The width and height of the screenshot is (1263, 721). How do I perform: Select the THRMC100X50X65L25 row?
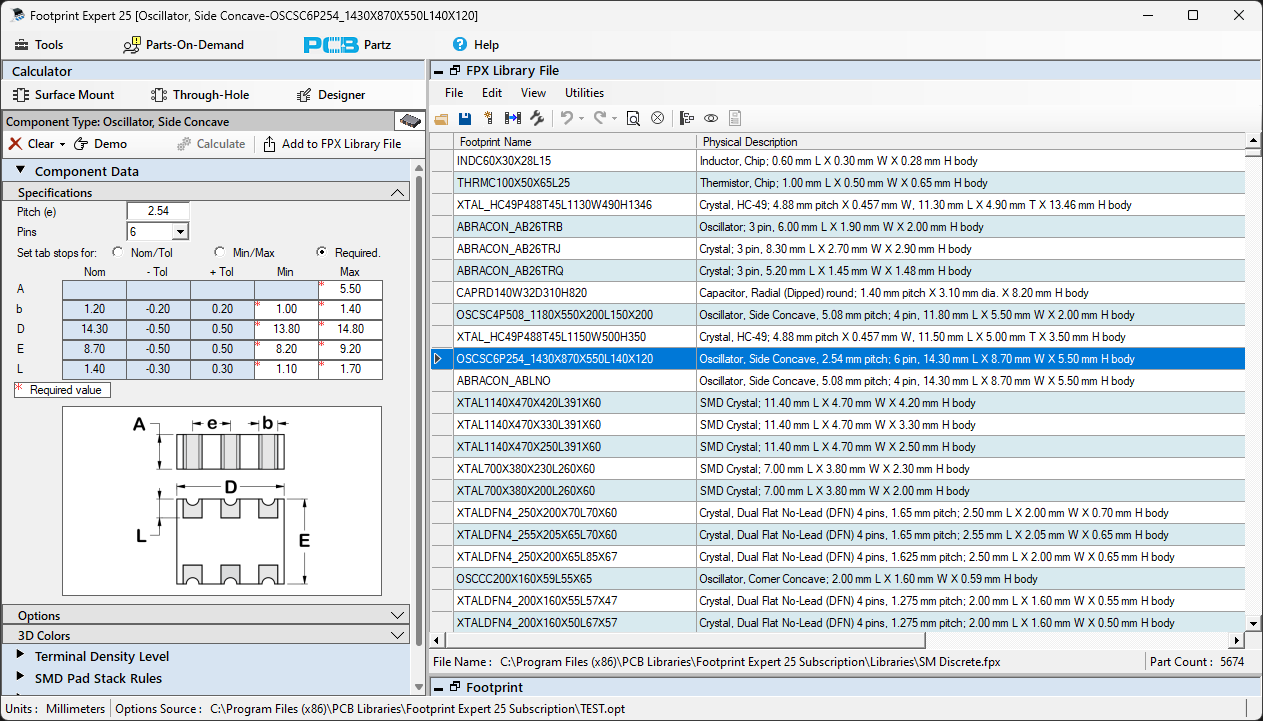[x=838, y=183]
